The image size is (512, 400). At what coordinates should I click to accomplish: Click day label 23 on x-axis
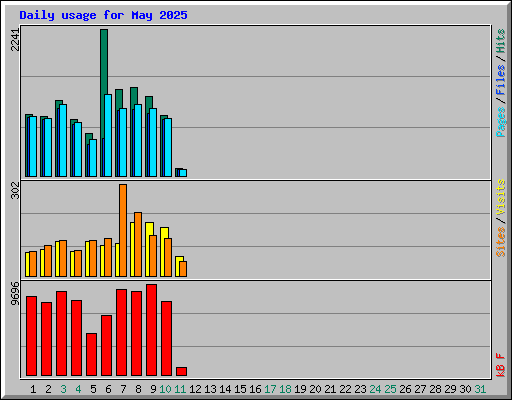(360, 389)
